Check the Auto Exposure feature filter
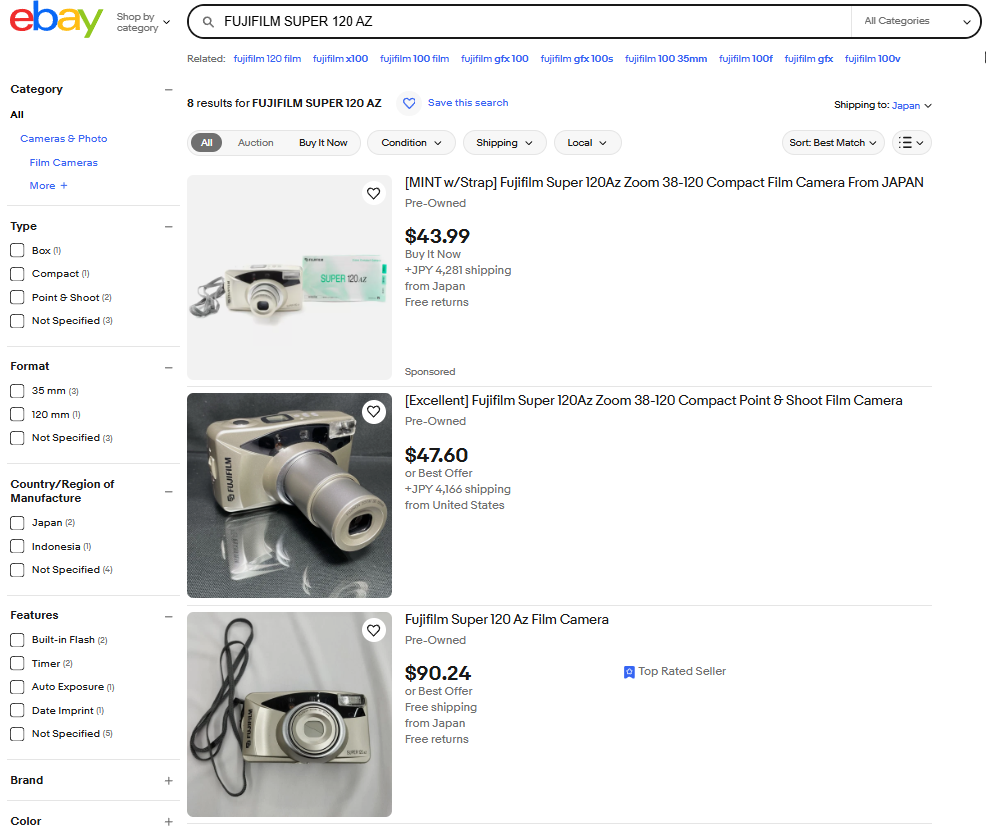 (18, 687)
